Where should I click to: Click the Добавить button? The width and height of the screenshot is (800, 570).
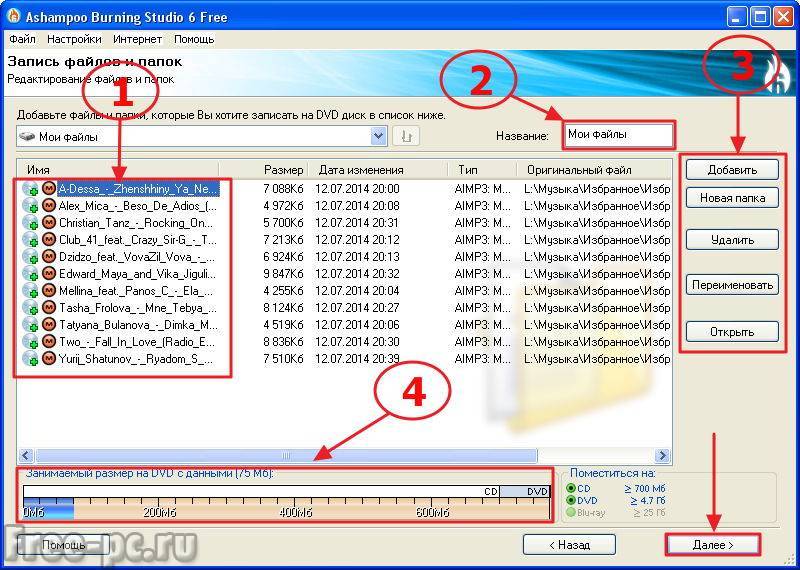pos(732,169)
